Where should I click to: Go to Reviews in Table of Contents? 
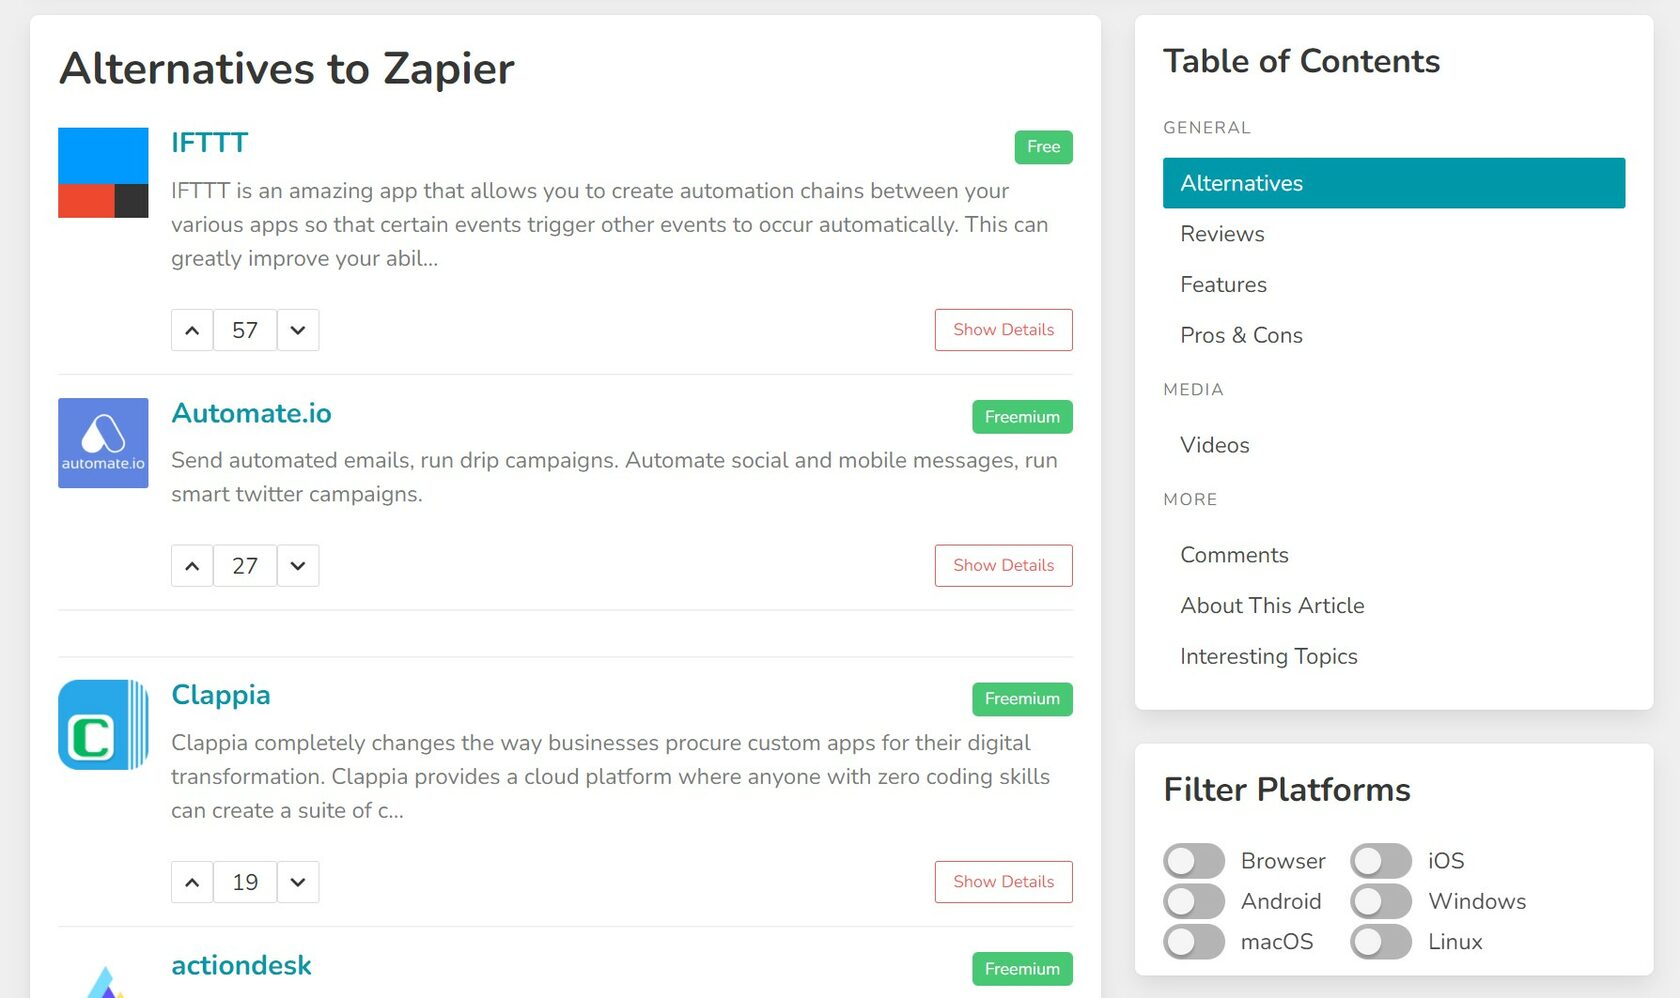(1222, 234)
